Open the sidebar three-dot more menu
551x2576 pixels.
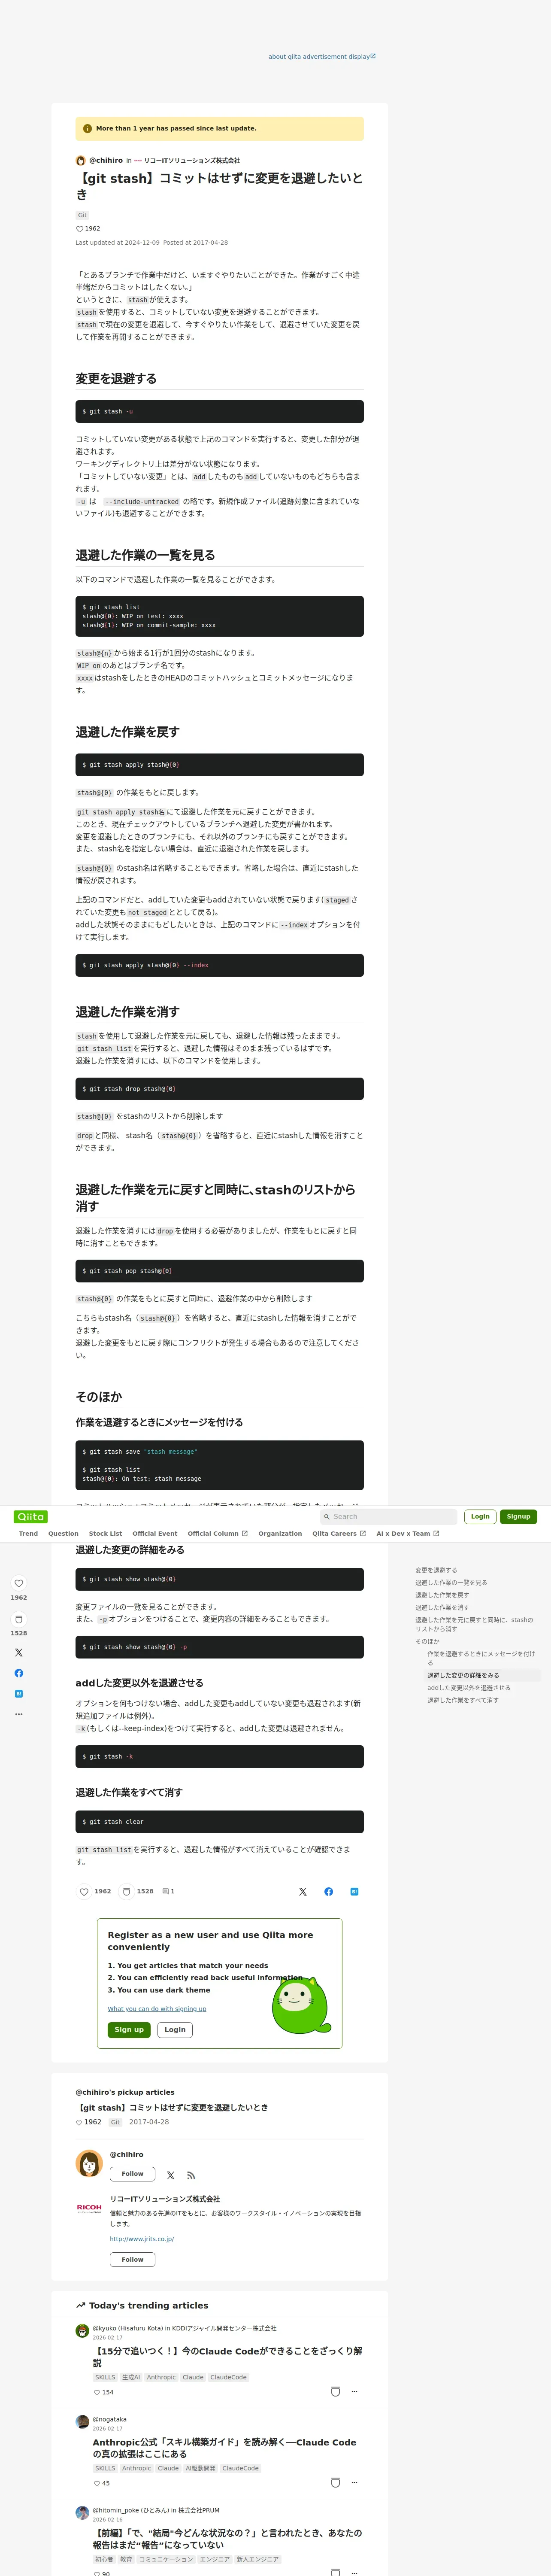(x=19, y=1714)
